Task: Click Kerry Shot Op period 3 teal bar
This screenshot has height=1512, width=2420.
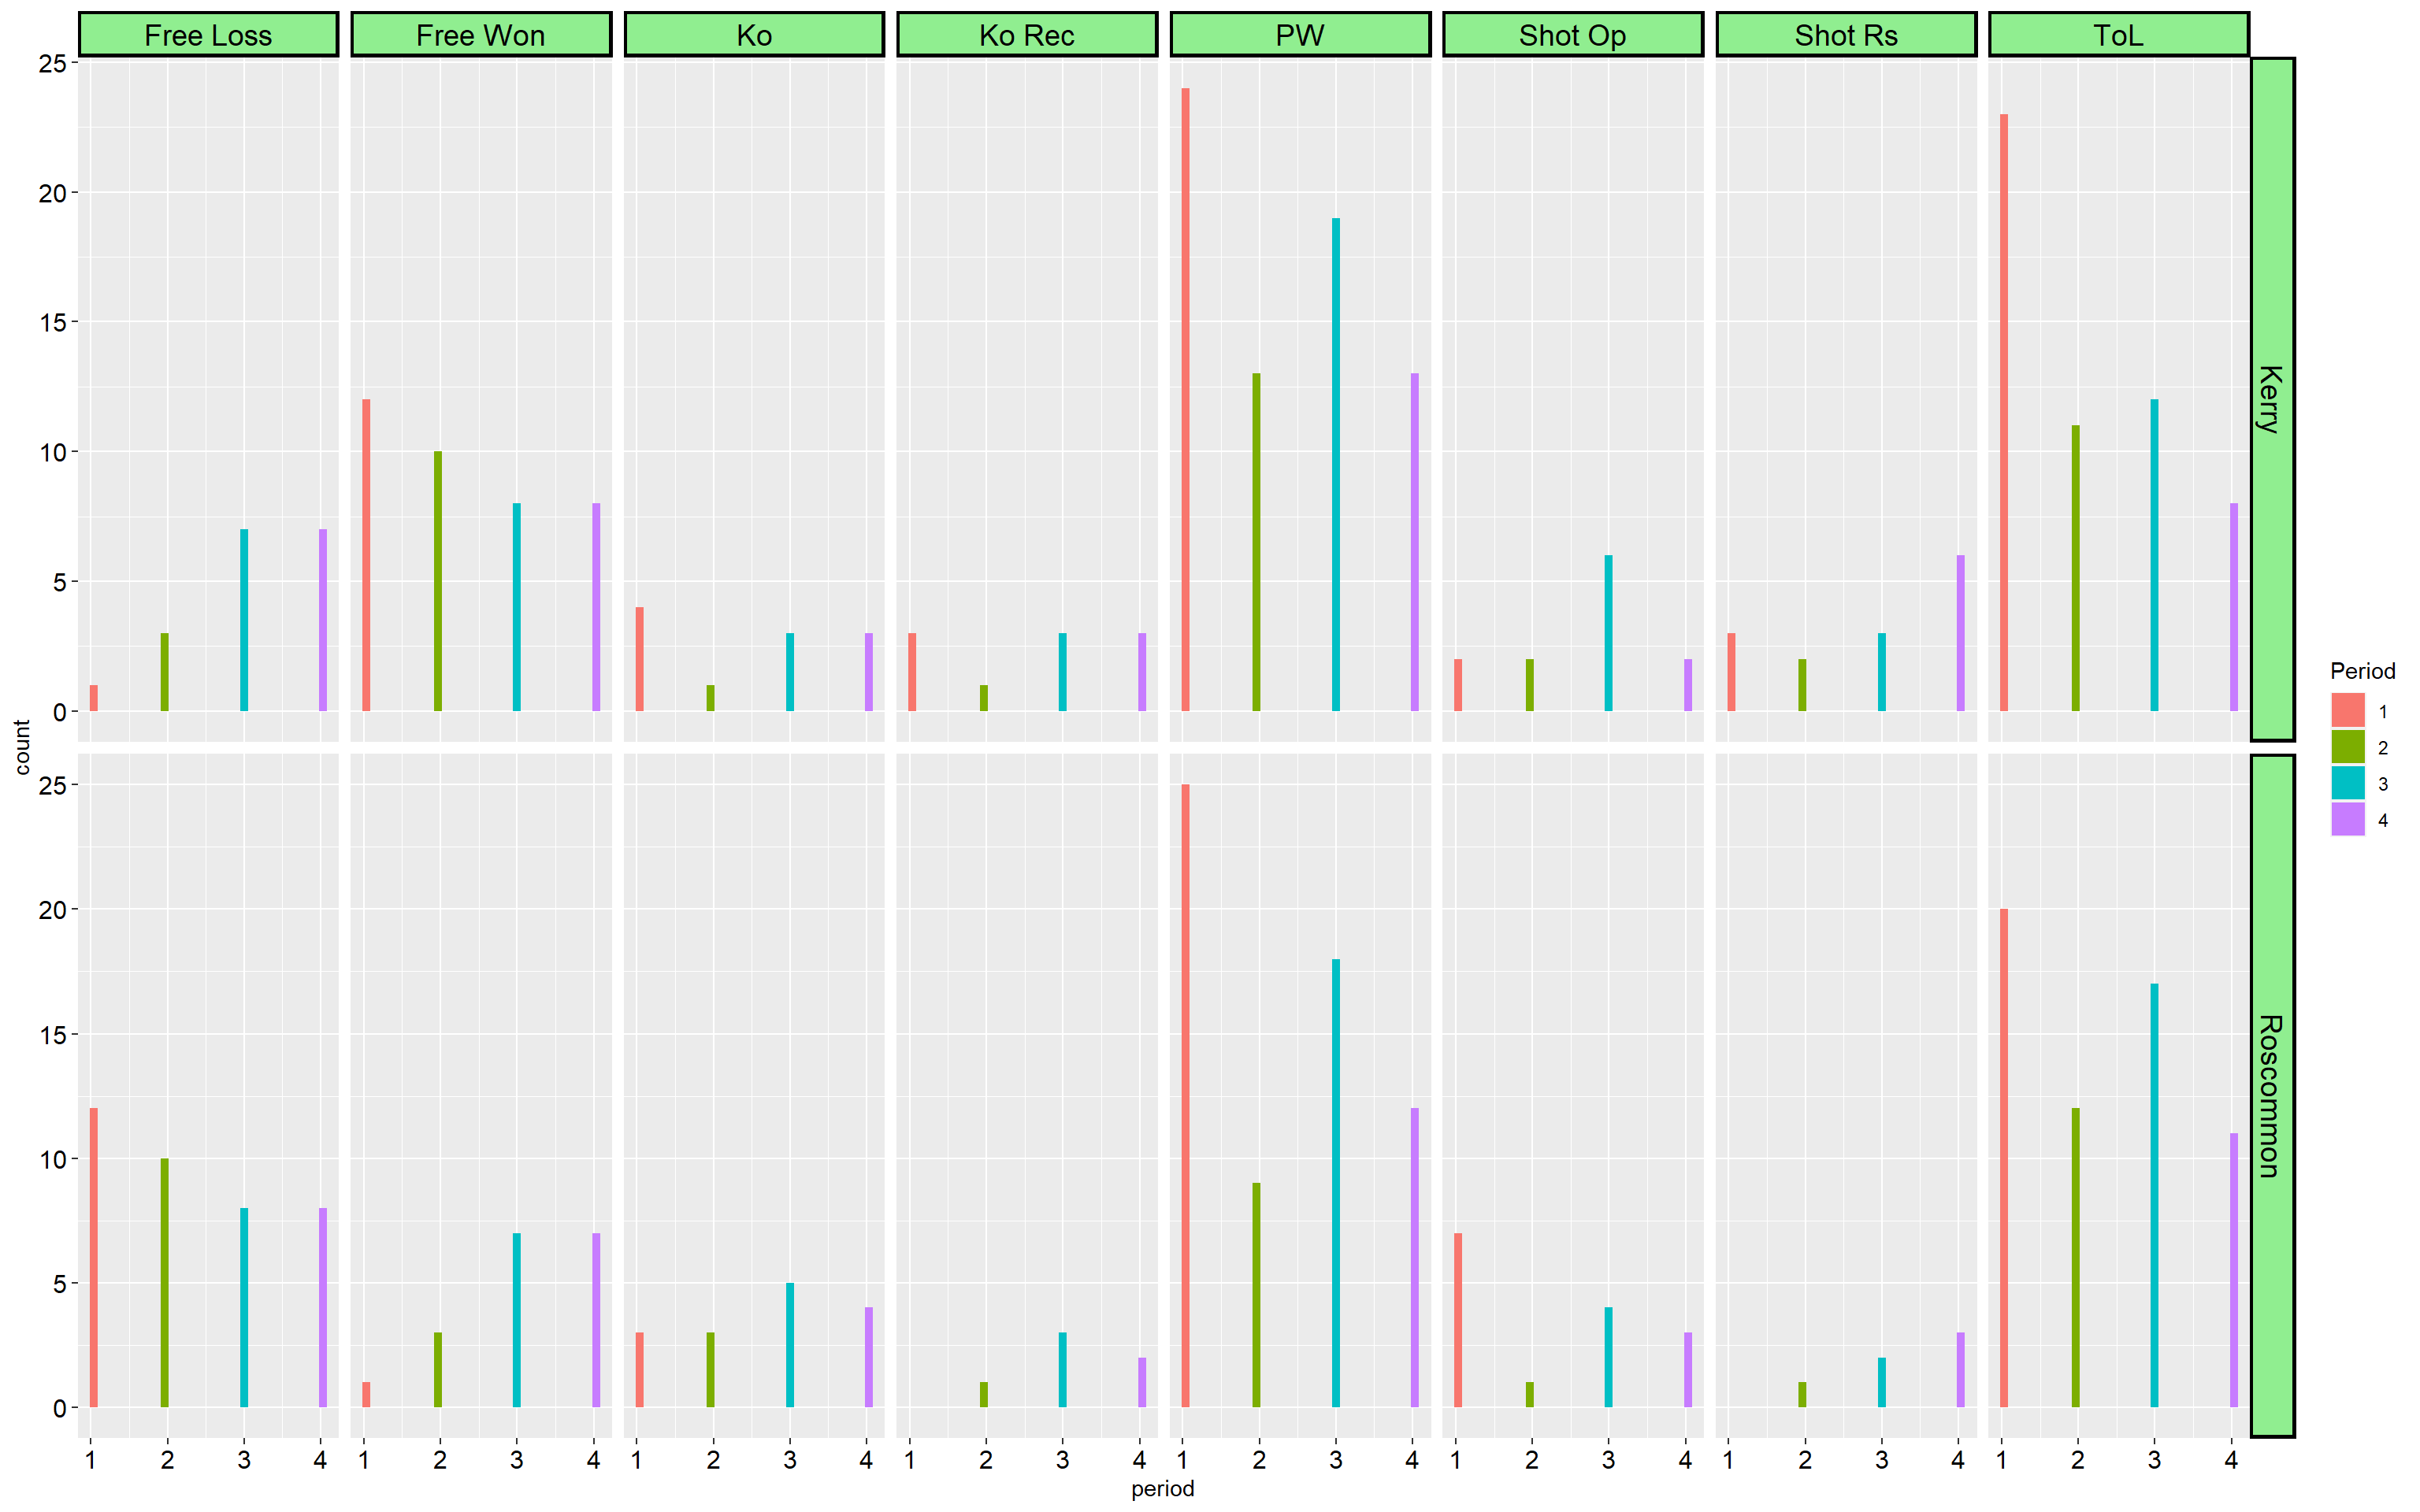Action: click(1609, 633)
